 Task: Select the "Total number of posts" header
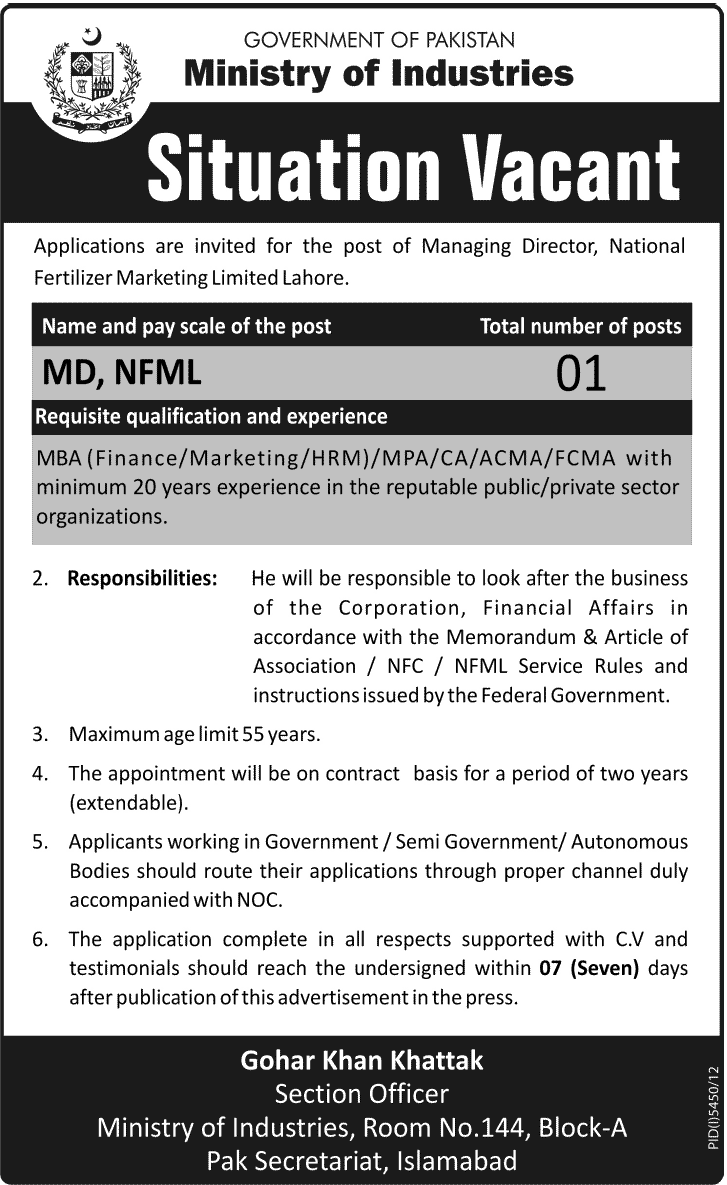580,326
